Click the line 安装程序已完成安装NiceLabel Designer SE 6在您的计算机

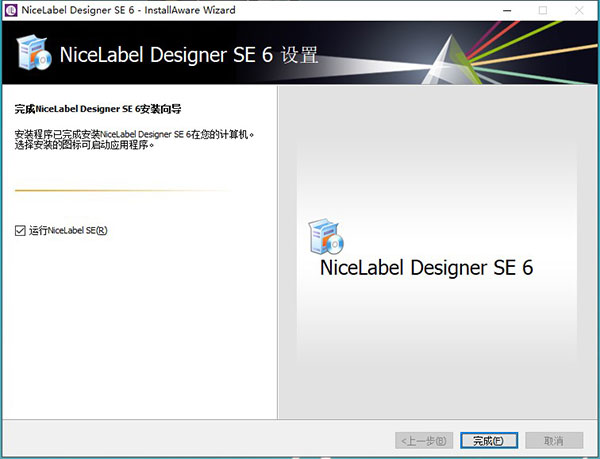pos(134,135)
